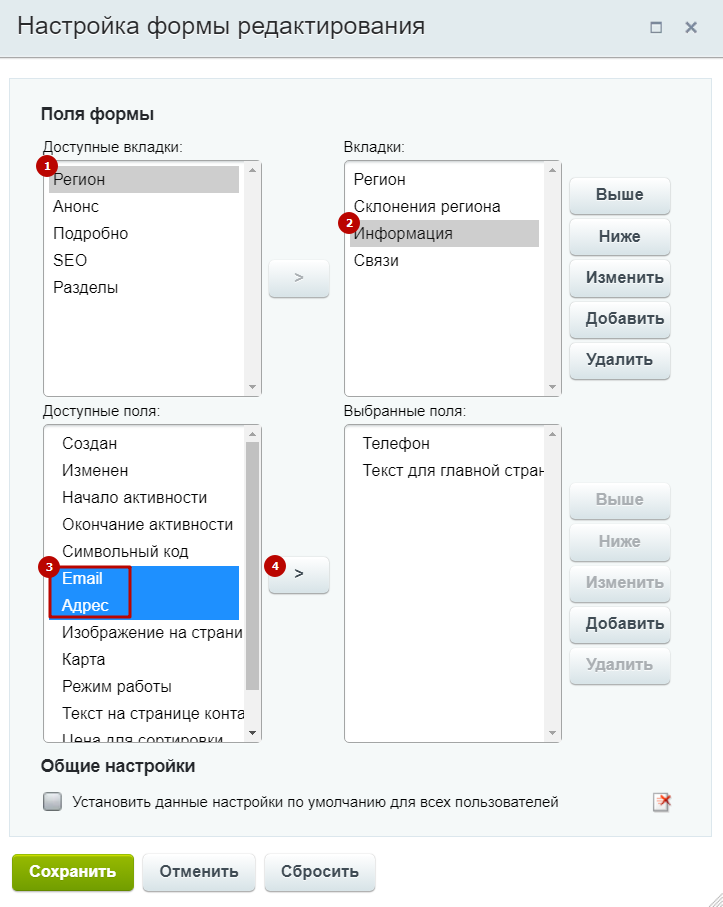Move the tab up with the top Выше button

(619, 195)
